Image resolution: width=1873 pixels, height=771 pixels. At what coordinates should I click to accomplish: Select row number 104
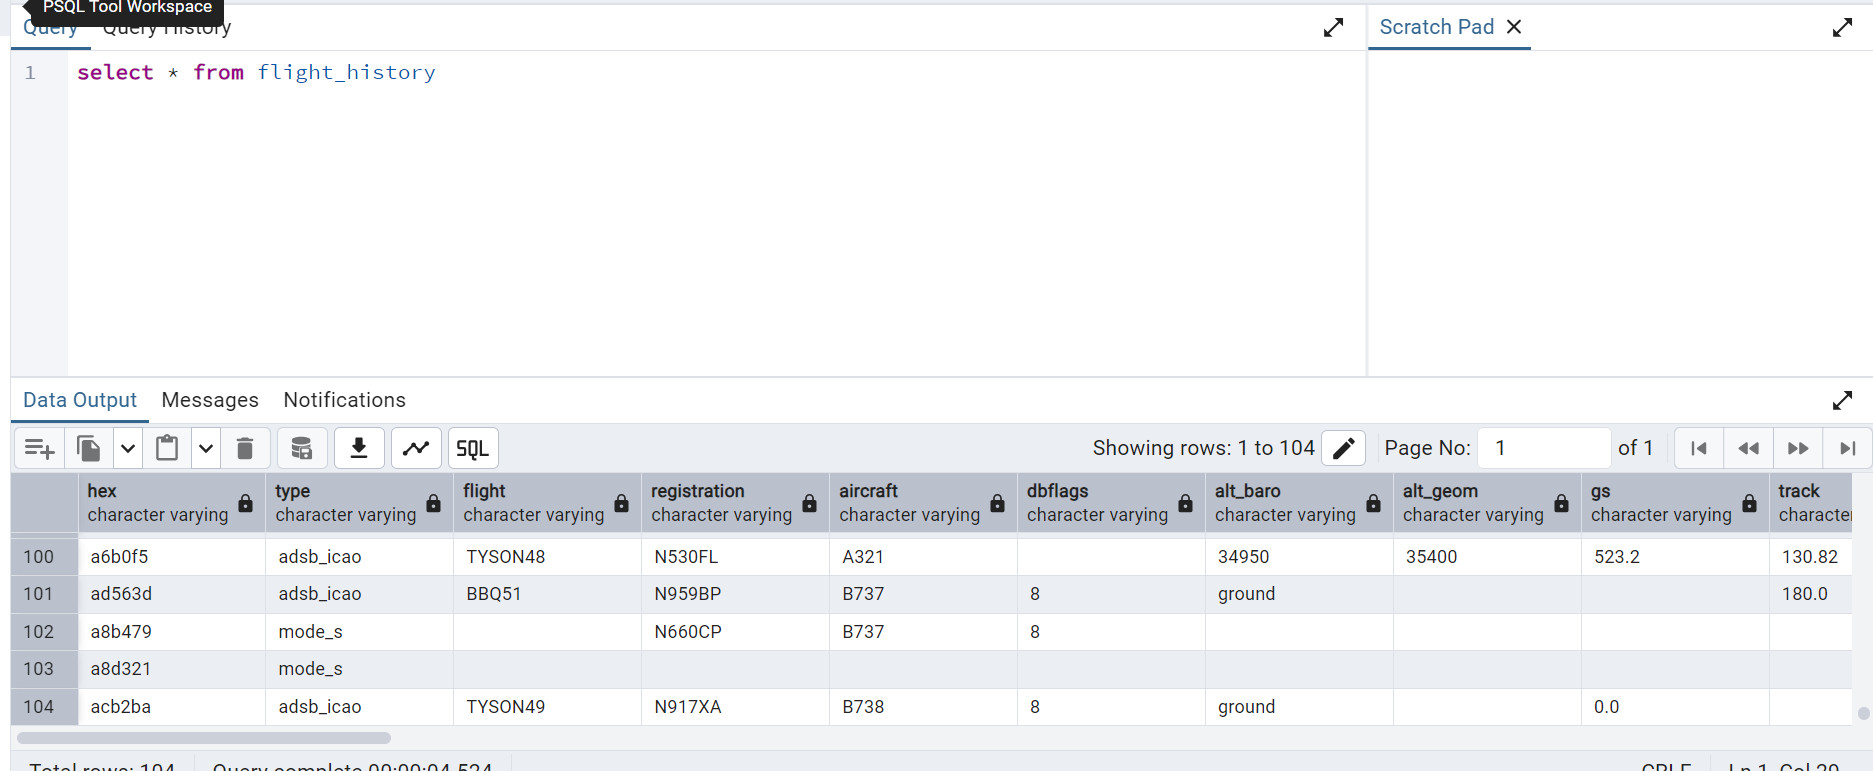[45, 707]
